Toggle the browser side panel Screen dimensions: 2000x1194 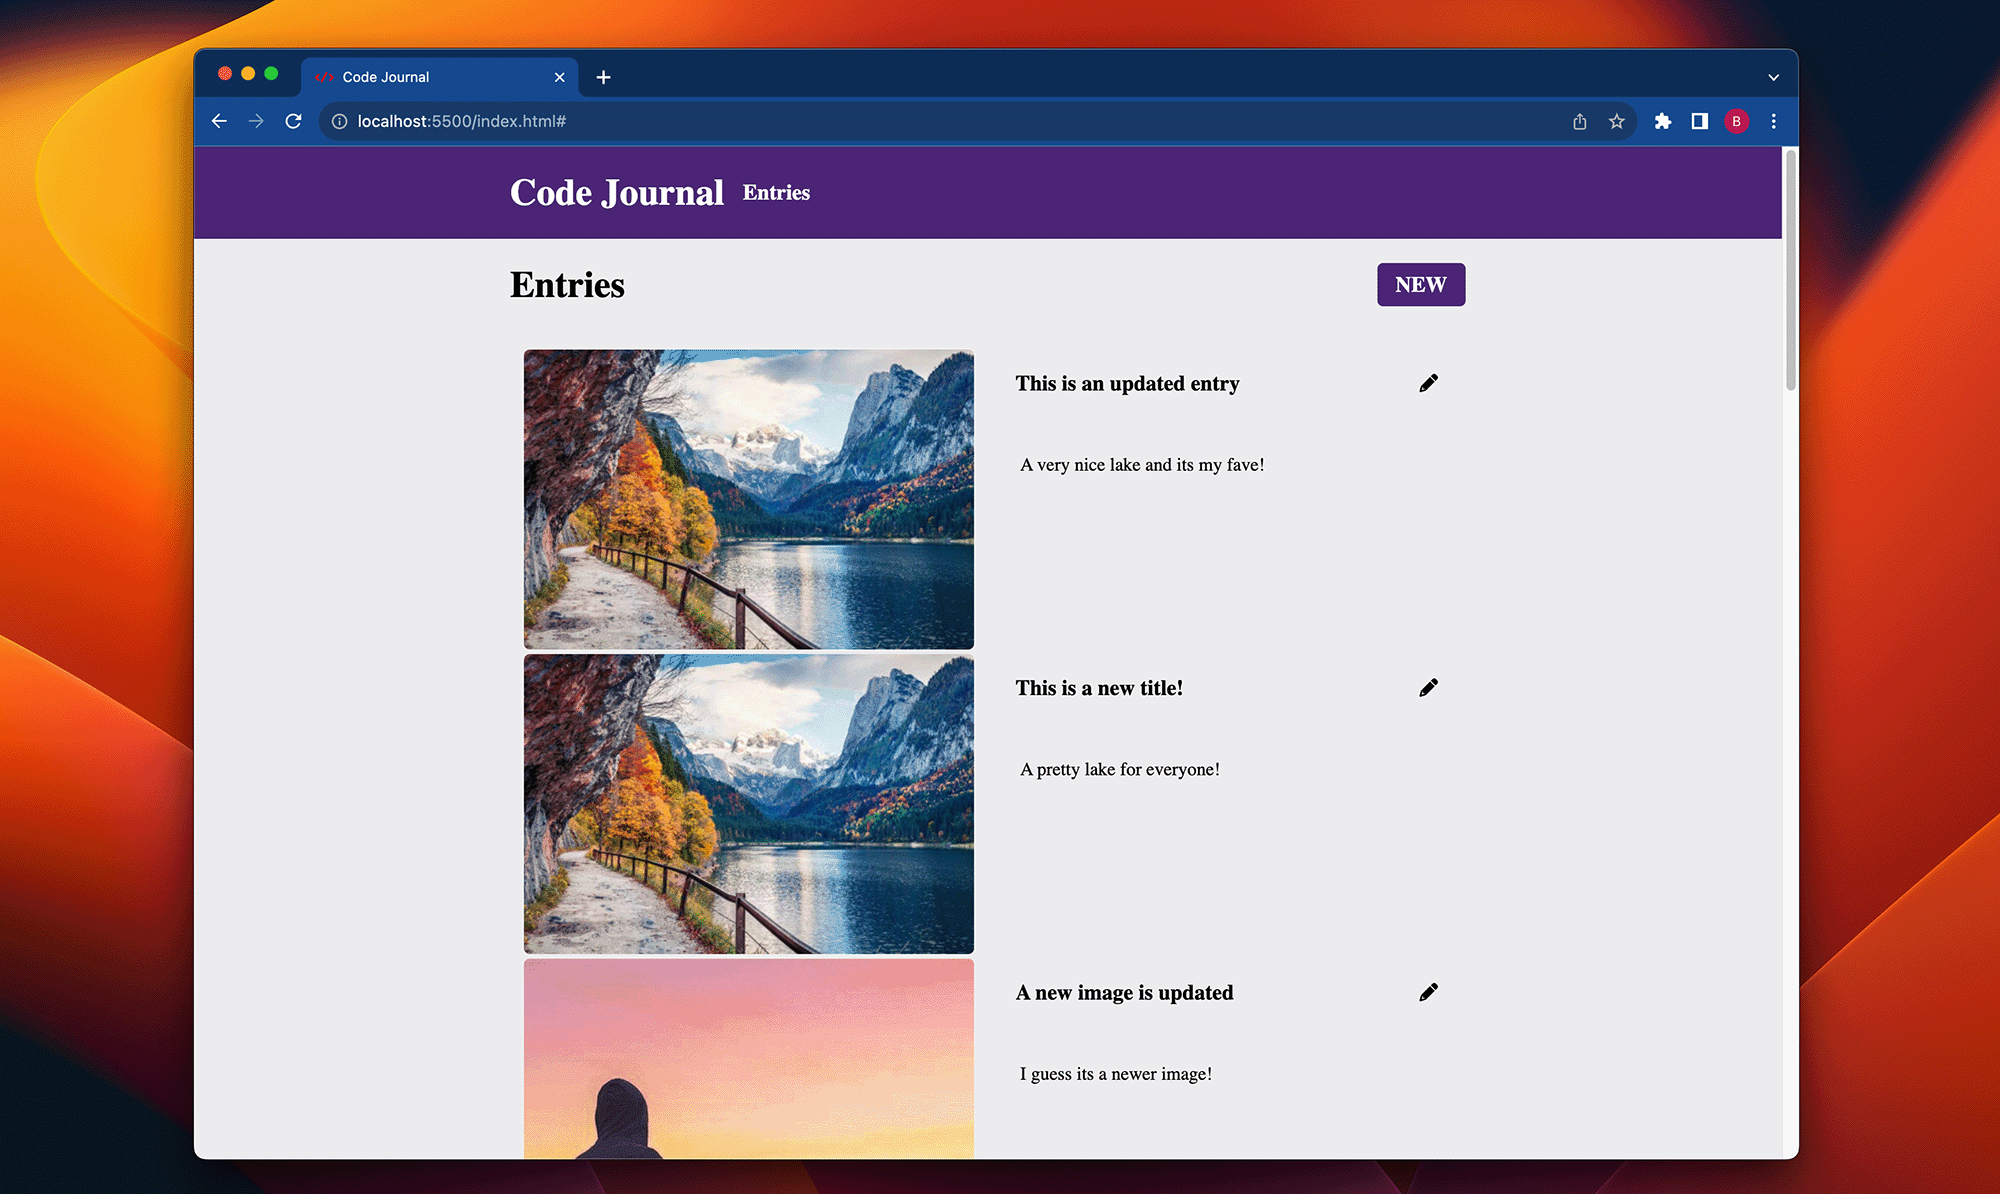(1699, 121)
